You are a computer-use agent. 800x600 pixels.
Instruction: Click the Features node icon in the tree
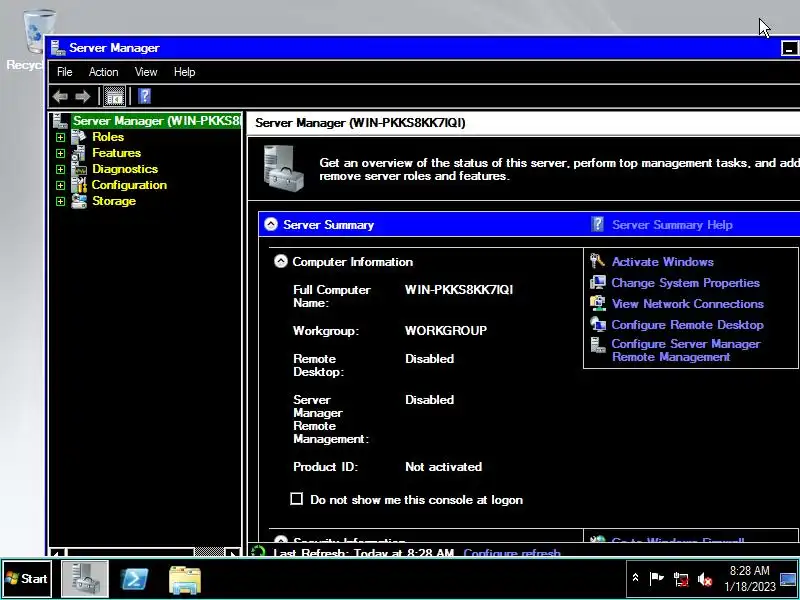point(79,153)
